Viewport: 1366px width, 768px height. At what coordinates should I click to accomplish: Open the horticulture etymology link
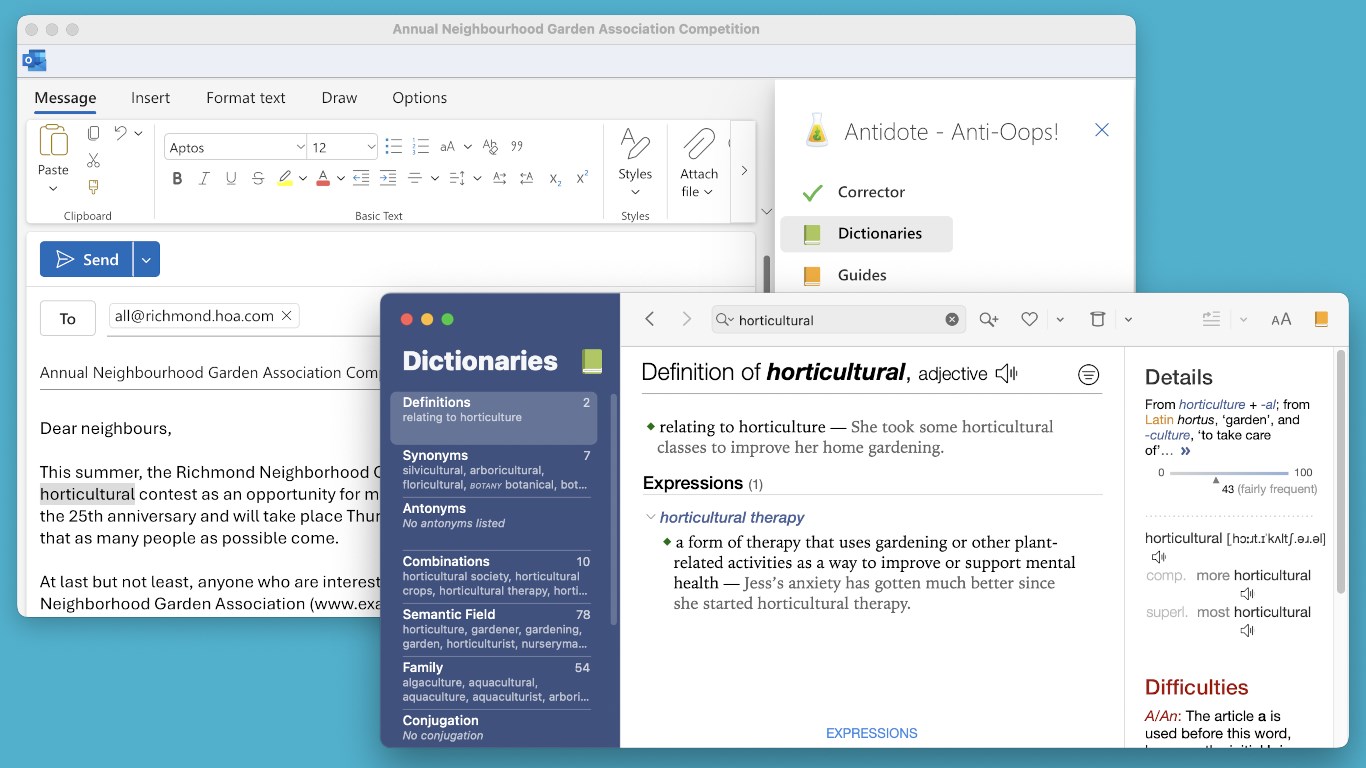(x=1212, y=405)
